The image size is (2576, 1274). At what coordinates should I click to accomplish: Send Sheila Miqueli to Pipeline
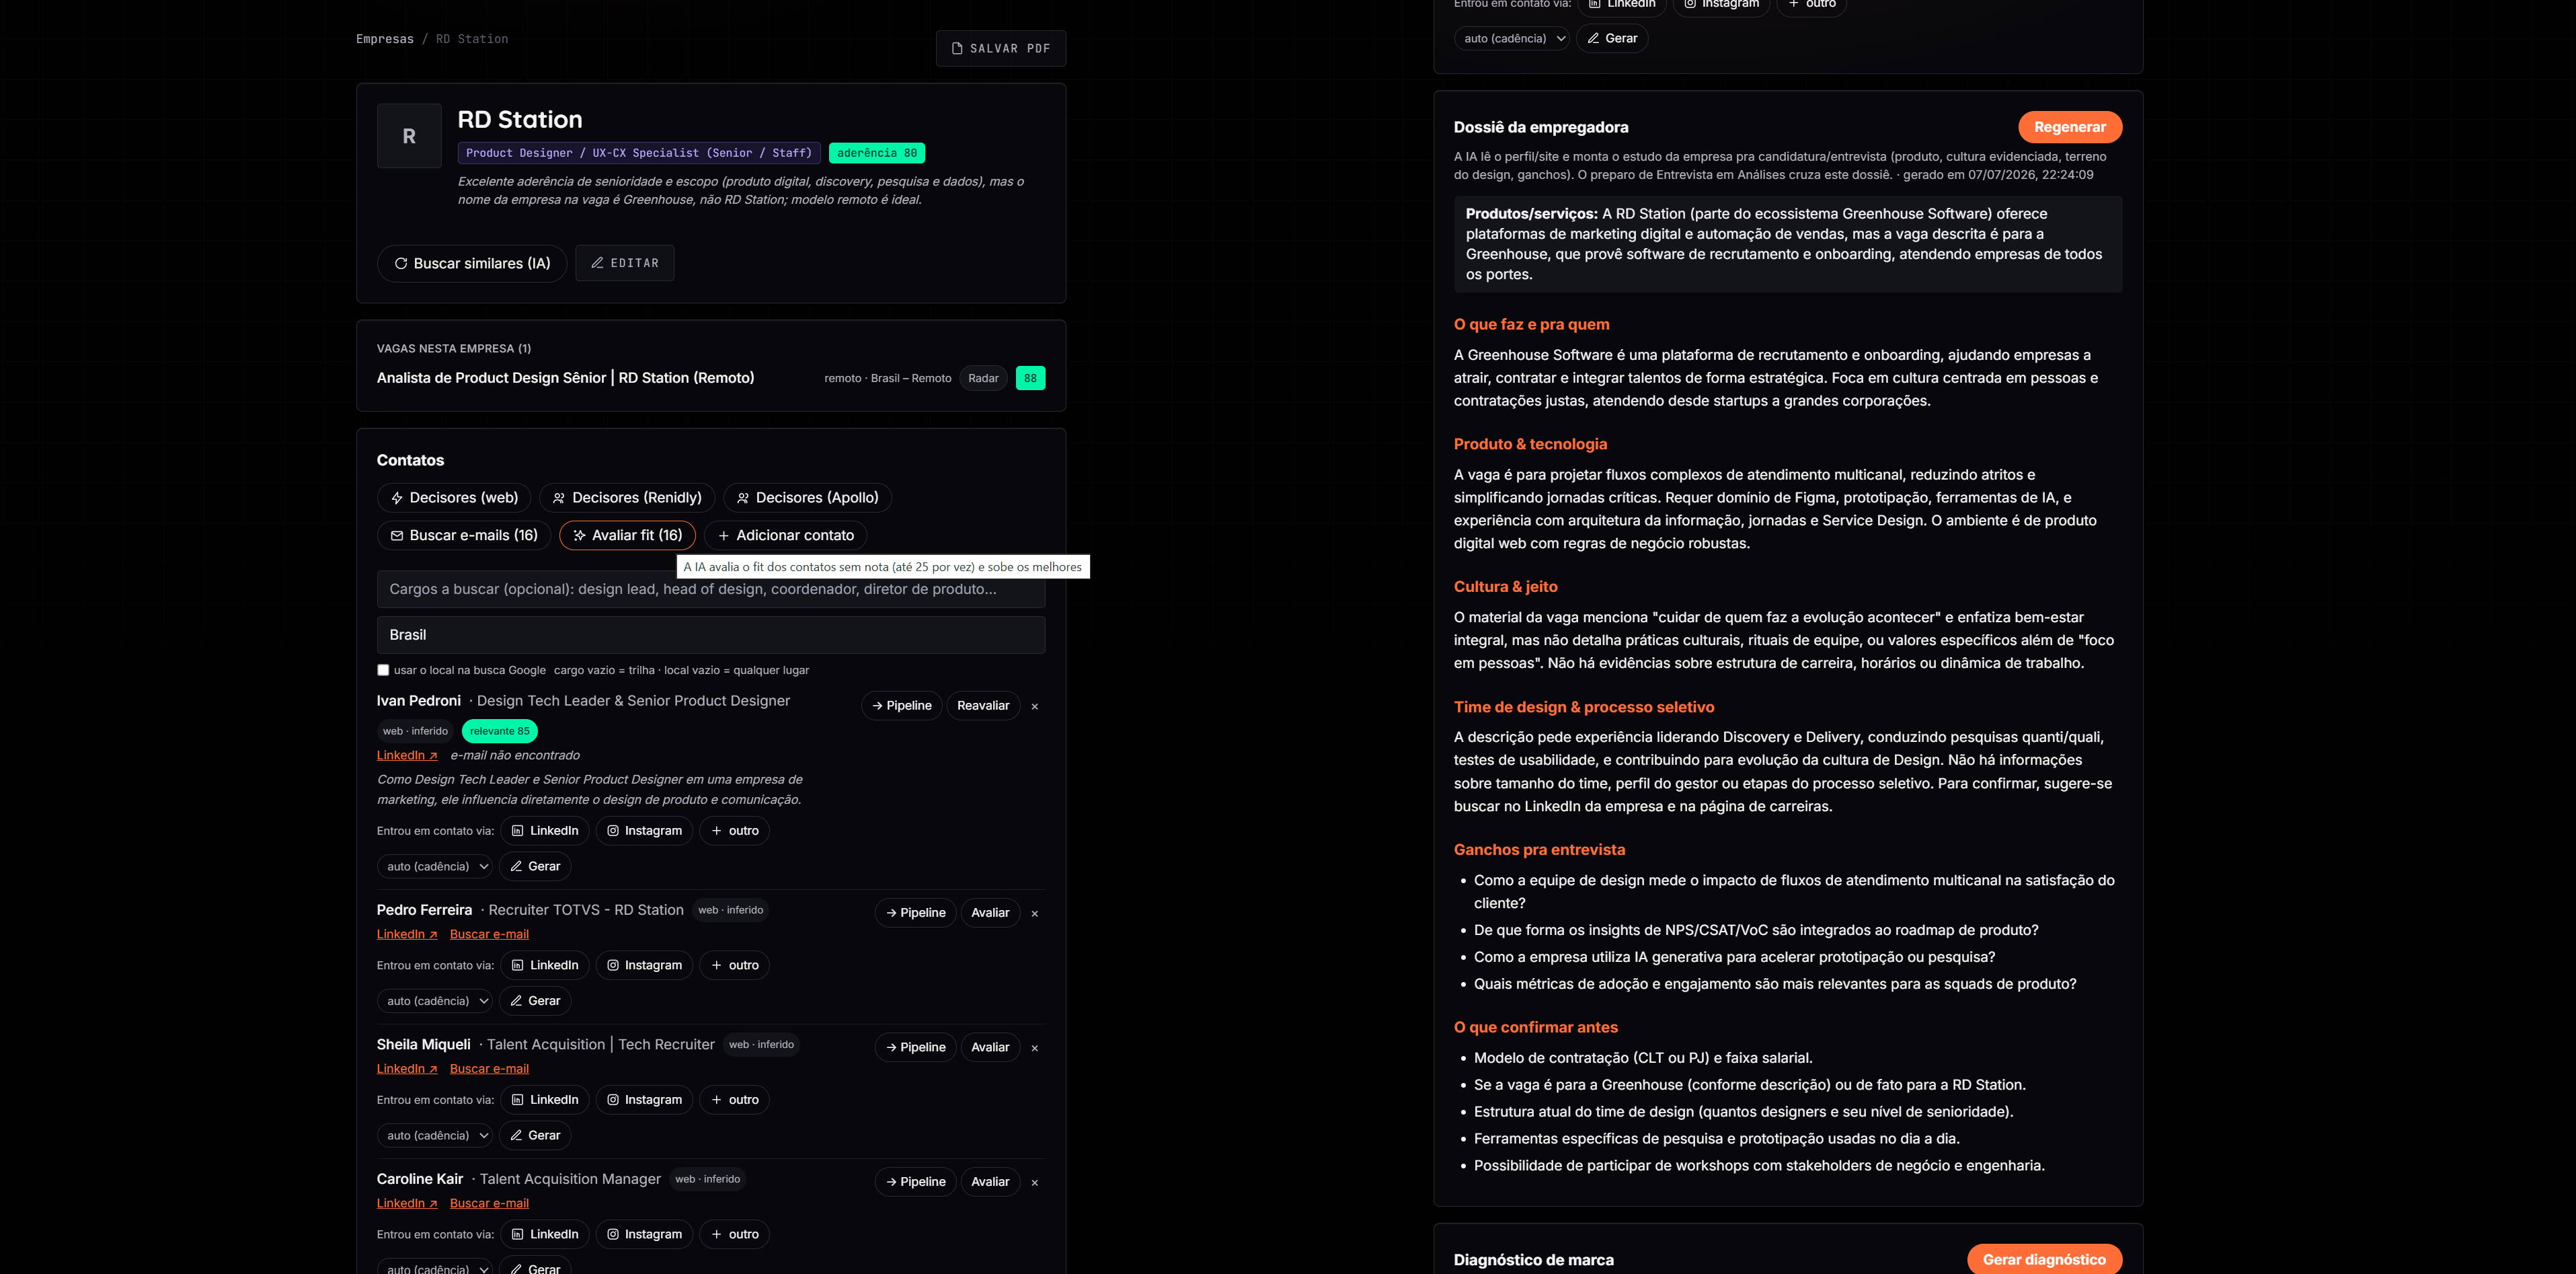(916, 1048)
